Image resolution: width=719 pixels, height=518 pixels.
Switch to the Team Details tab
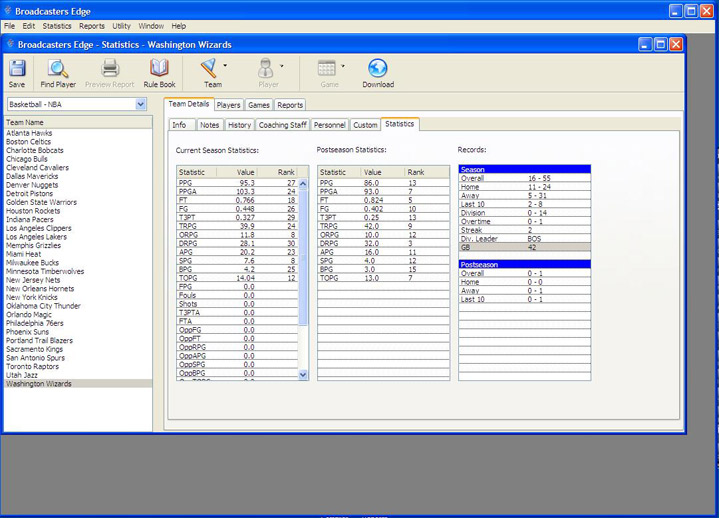click(189, 104)
